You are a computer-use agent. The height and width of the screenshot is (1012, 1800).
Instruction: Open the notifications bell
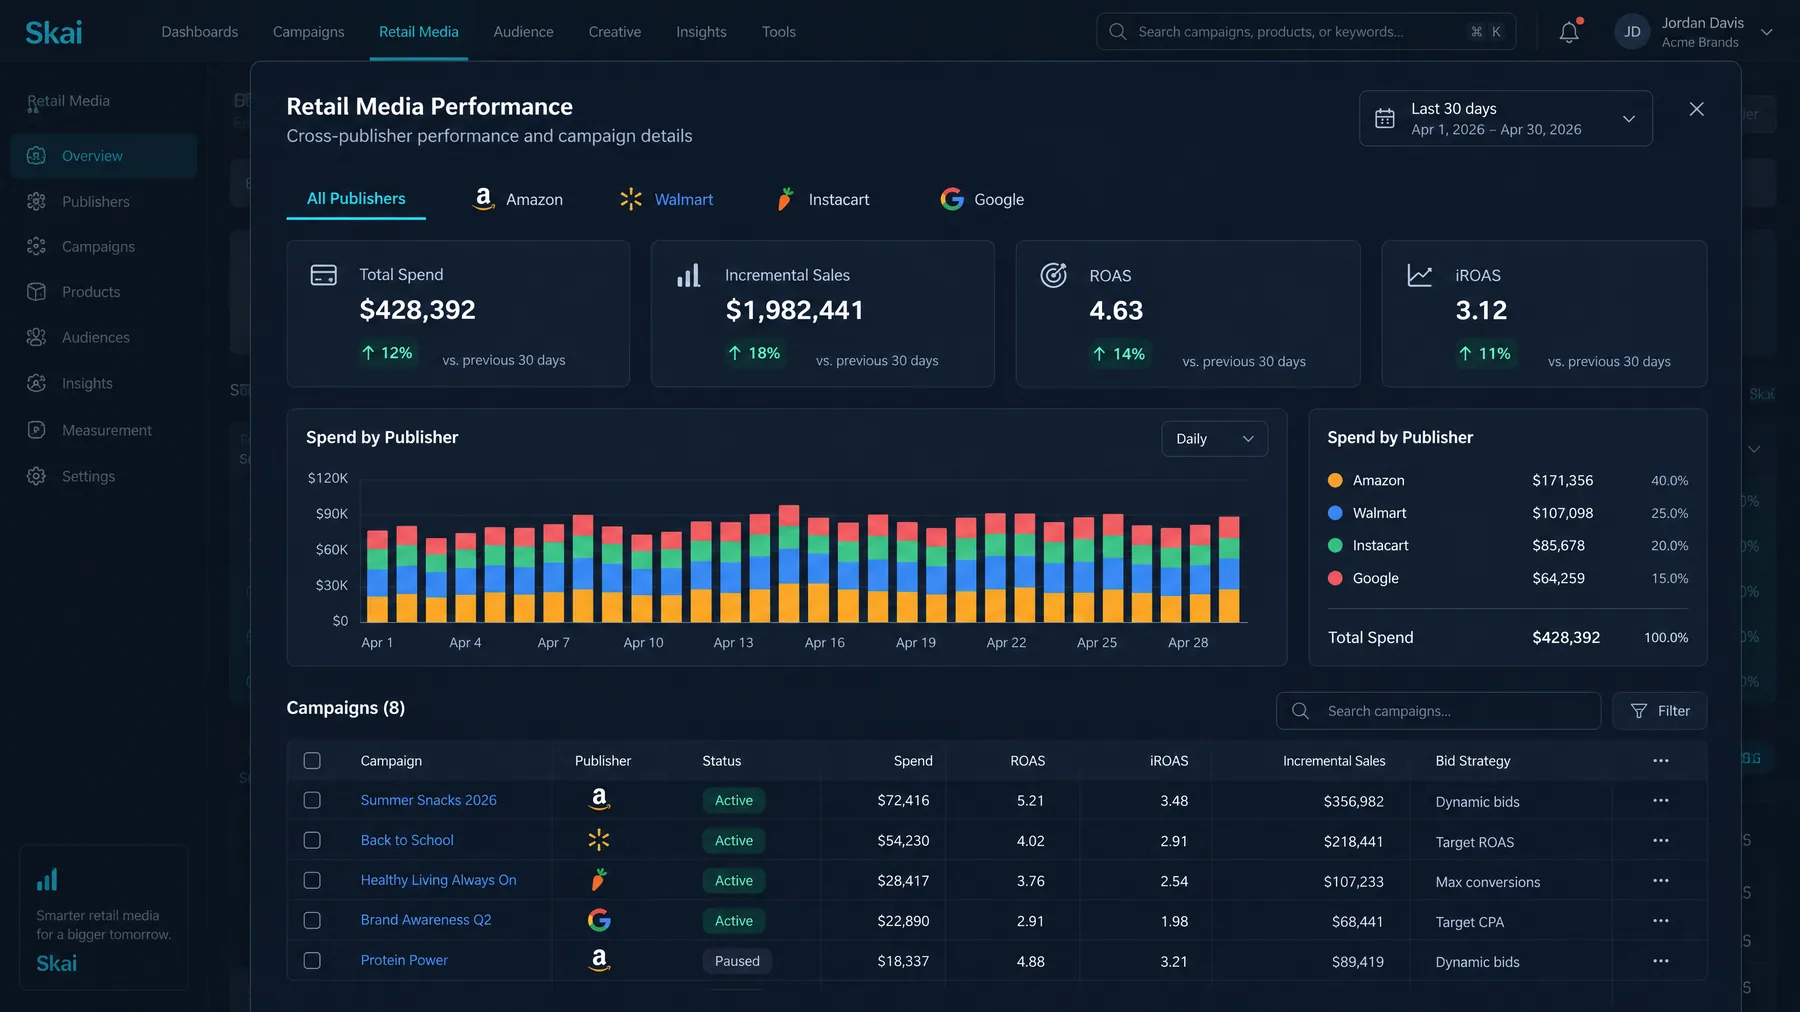(1569, 32)
